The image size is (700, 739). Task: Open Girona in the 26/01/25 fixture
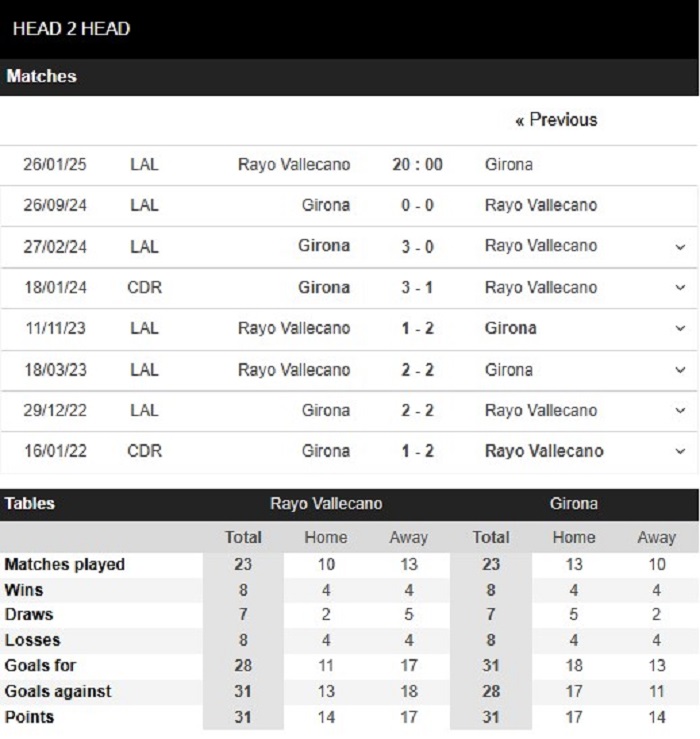pos(509,164)
